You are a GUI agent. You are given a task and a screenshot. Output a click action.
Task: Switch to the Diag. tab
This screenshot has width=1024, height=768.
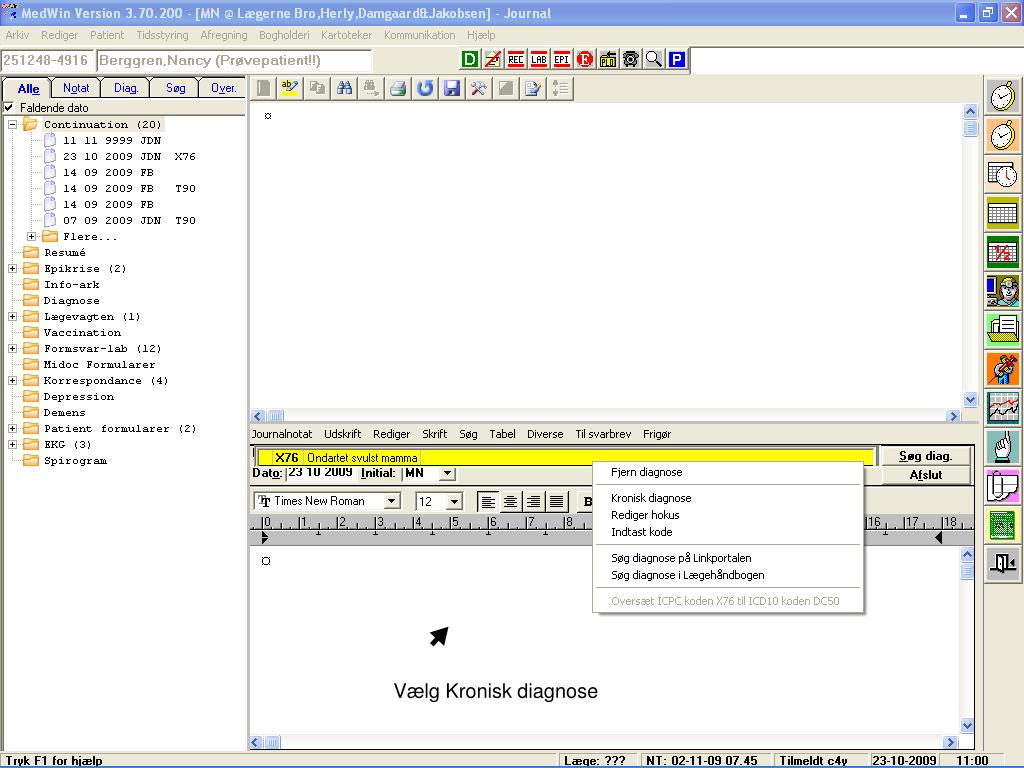click(x=125, y=88)
